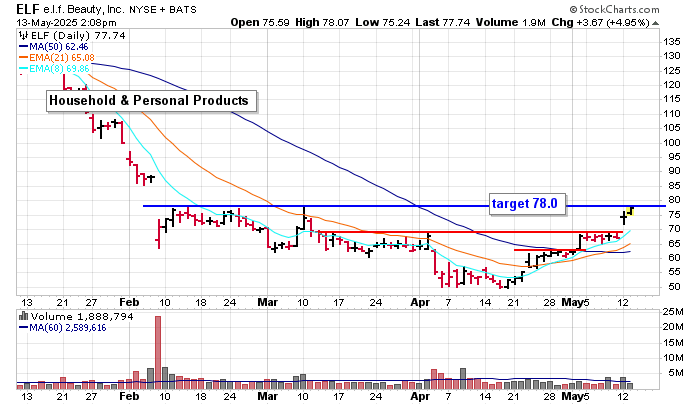
Task: Click the target 78.0 annotation box
Action: 527,204
